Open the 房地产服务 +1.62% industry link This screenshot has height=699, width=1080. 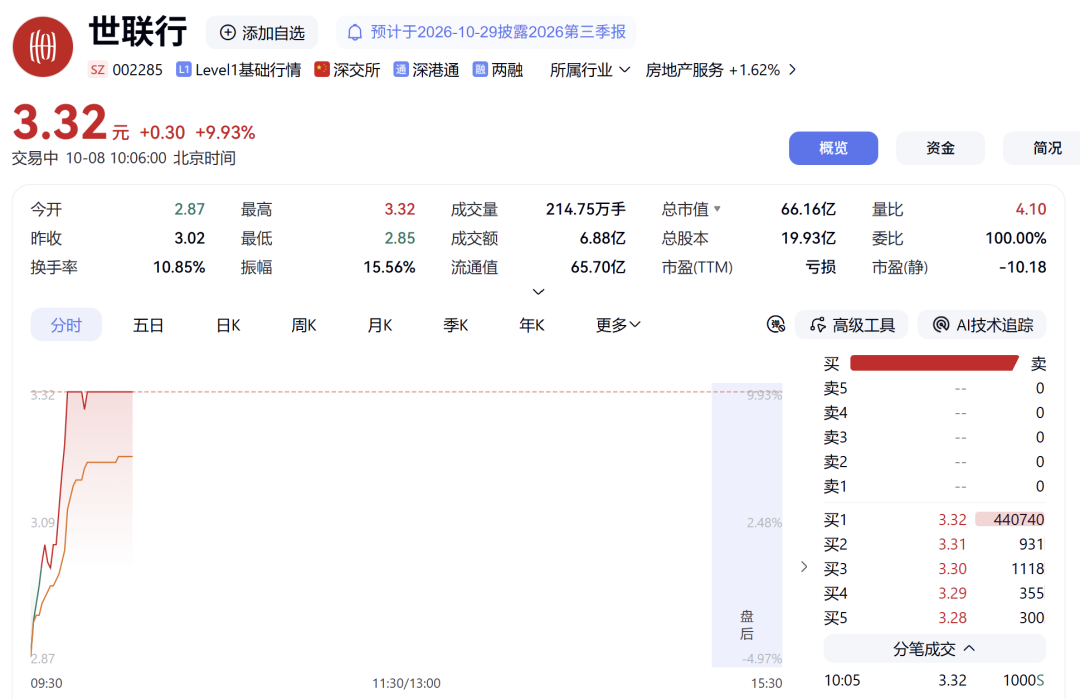[x=713, y=70]
